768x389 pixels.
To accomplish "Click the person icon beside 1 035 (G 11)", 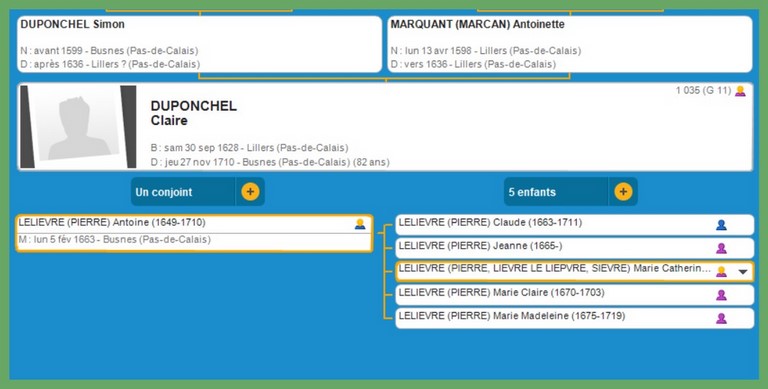I will (x=740, y=91).
